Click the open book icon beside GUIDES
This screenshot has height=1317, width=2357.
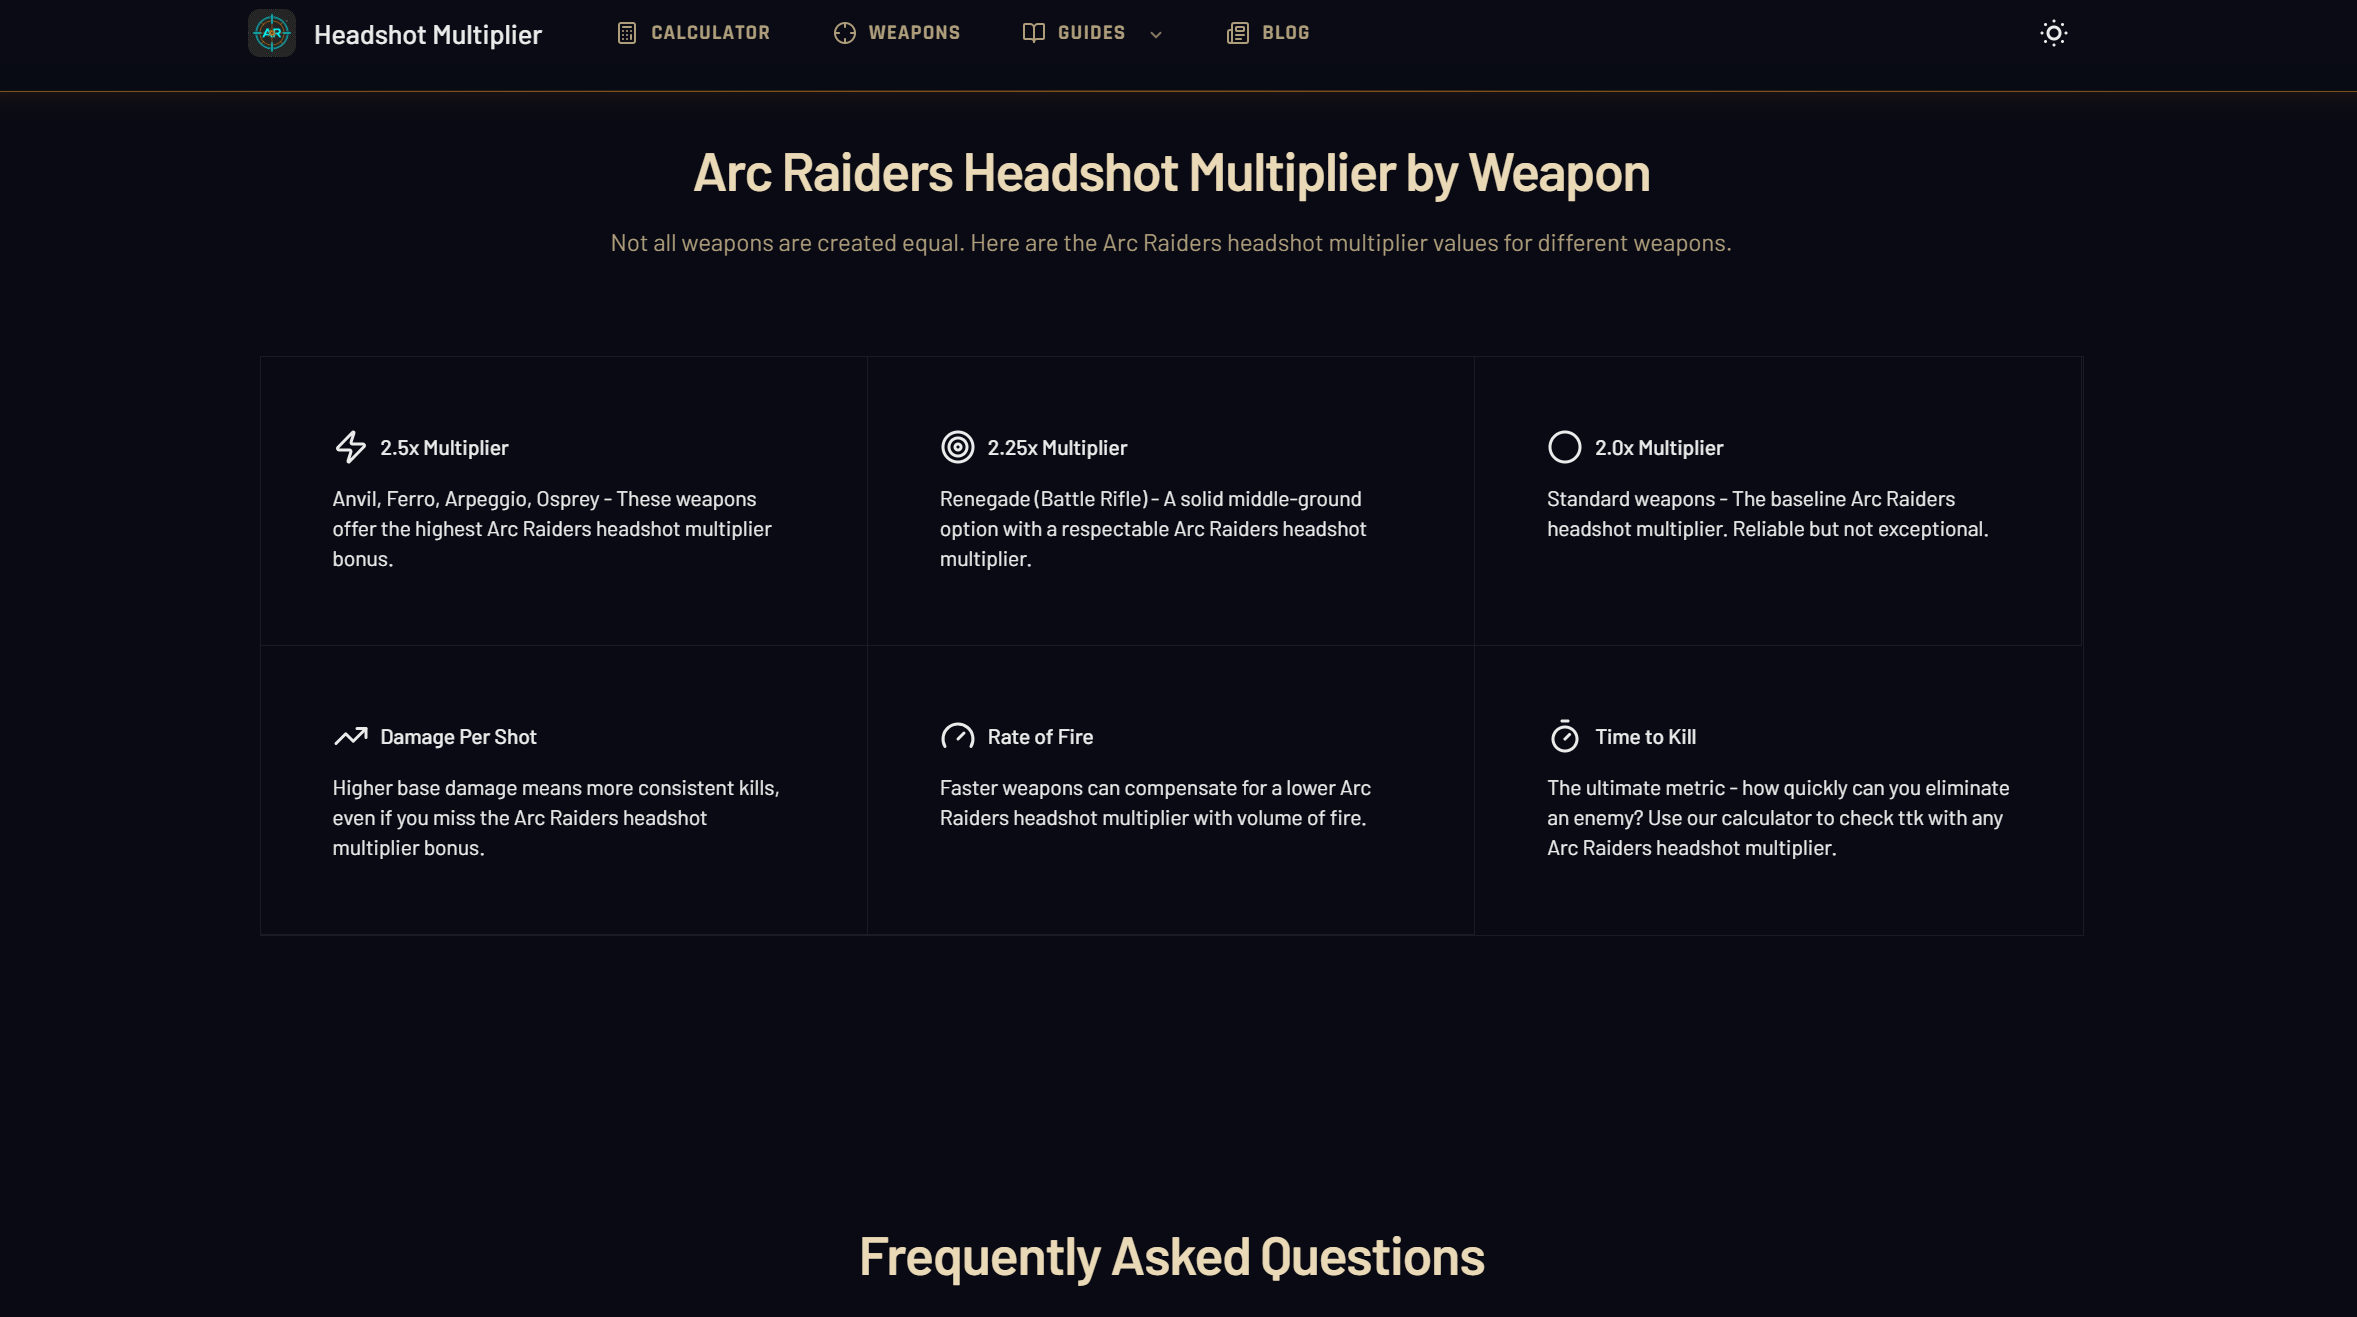[x=1034, y=33]
